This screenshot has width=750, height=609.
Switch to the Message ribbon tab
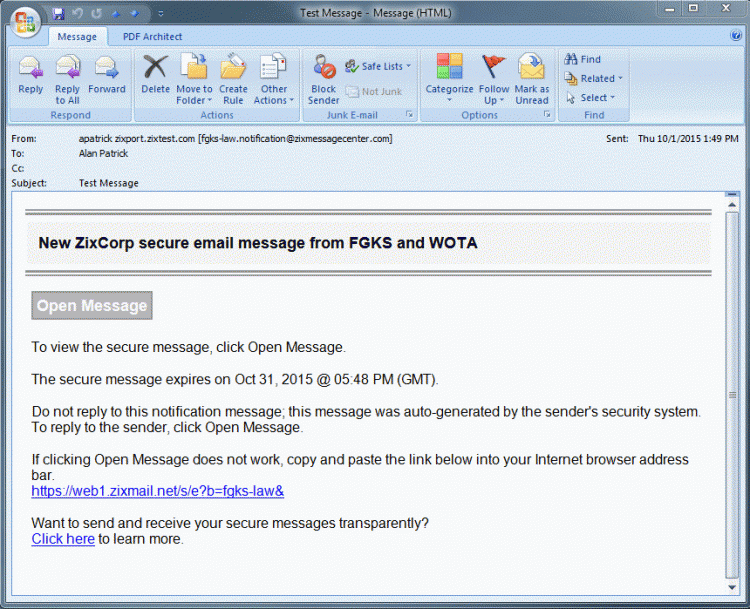pos(77,37)
